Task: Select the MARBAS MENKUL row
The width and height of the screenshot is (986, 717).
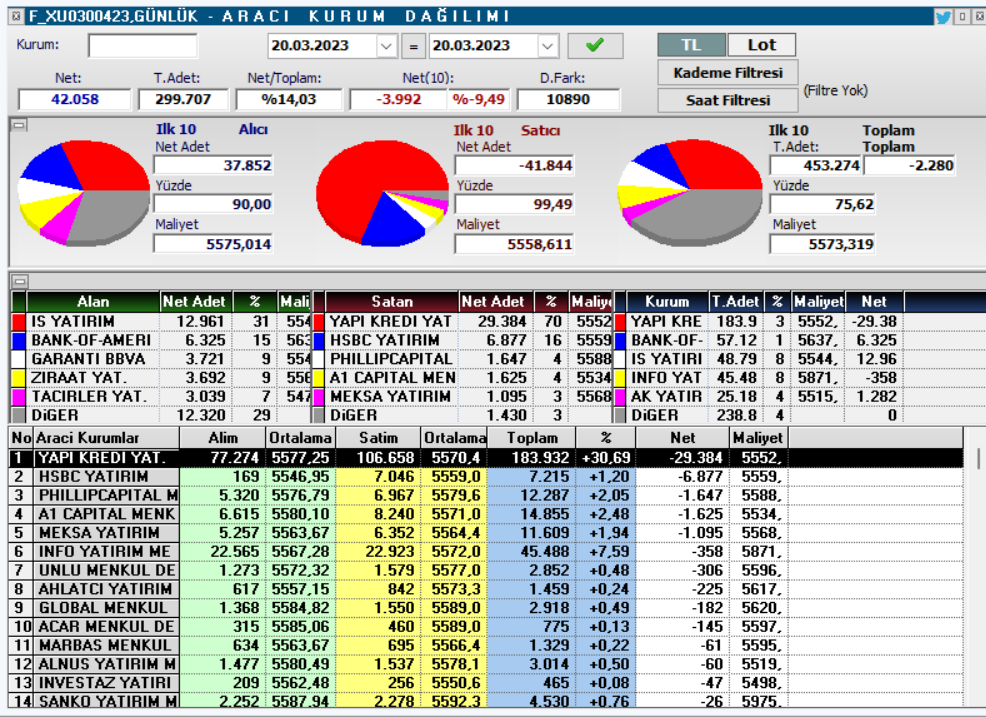Action: coord(485,645)
